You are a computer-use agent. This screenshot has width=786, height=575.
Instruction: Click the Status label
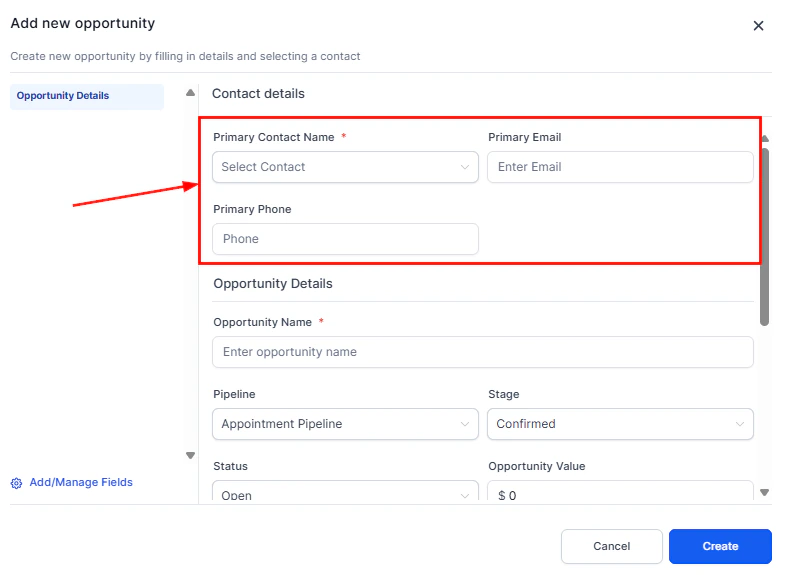pos(231,466)
